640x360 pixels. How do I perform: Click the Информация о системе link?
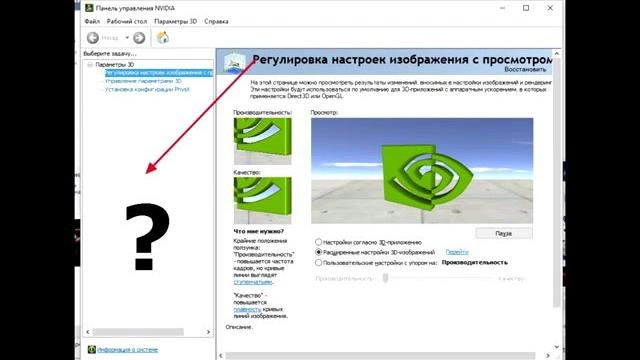[127, 349]
